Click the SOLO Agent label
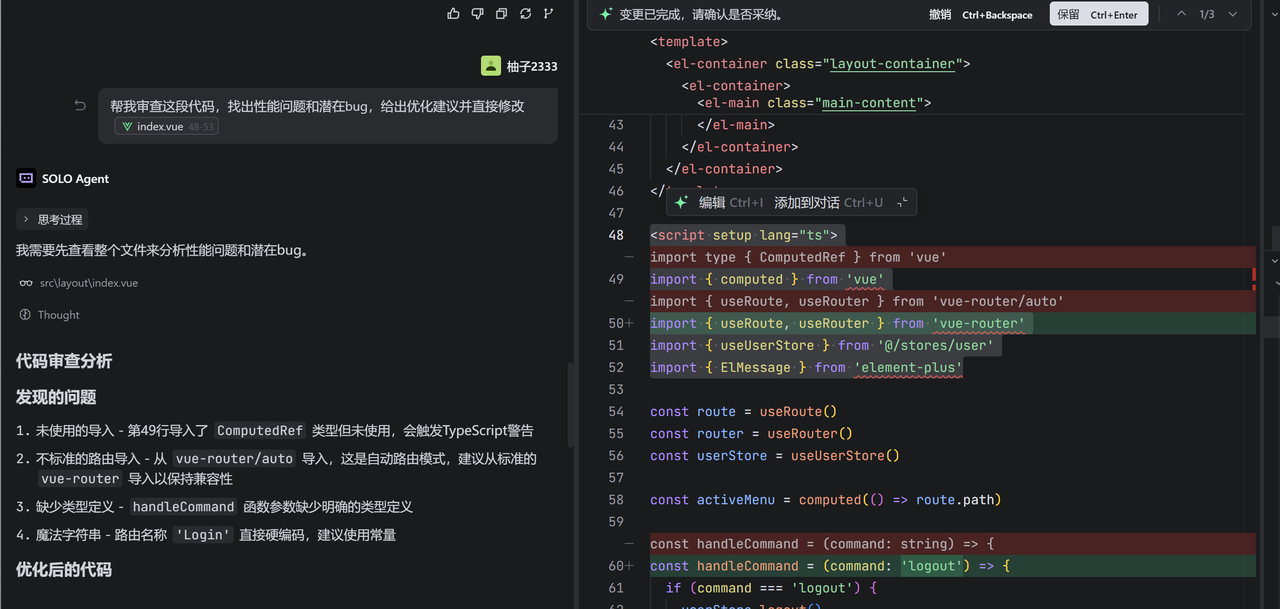Screen dimensions: 1280x609 (x=75, y=179)
